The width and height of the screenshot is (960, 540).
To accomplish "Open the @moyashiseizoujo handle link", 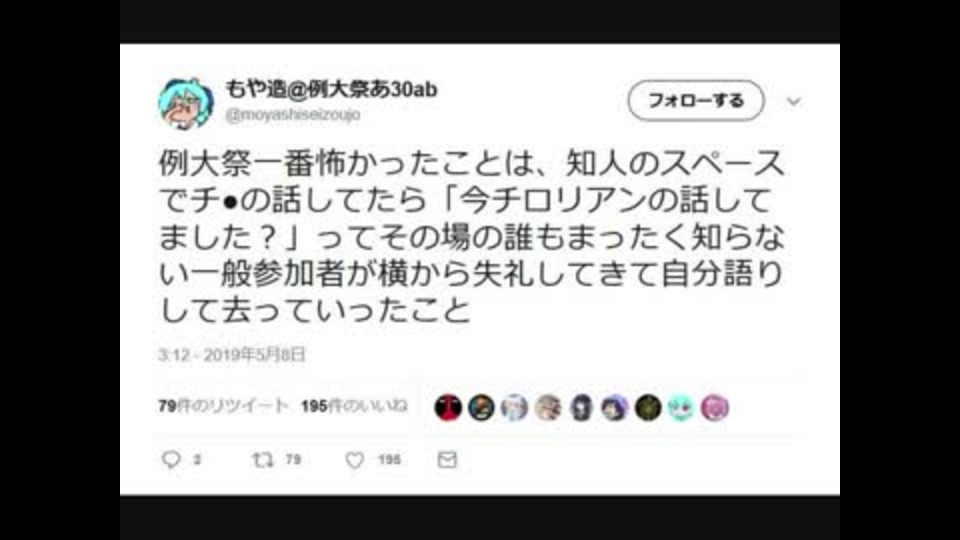I will tap(293, 114).
